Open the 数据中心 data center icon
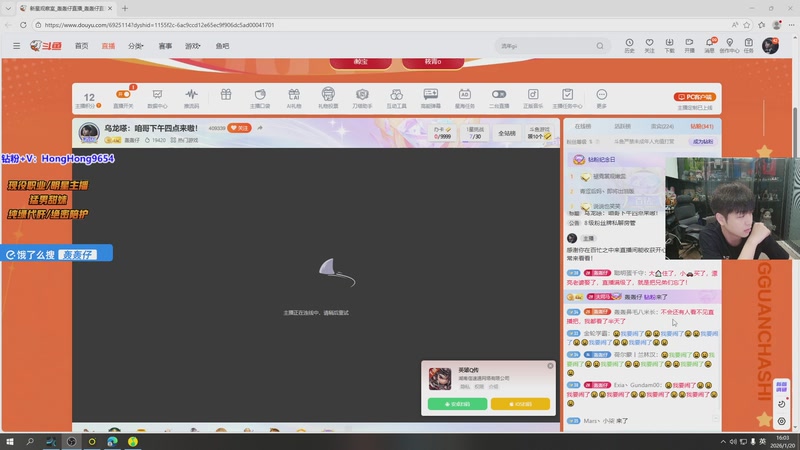800x450 pixels. (x=157, y=97)
